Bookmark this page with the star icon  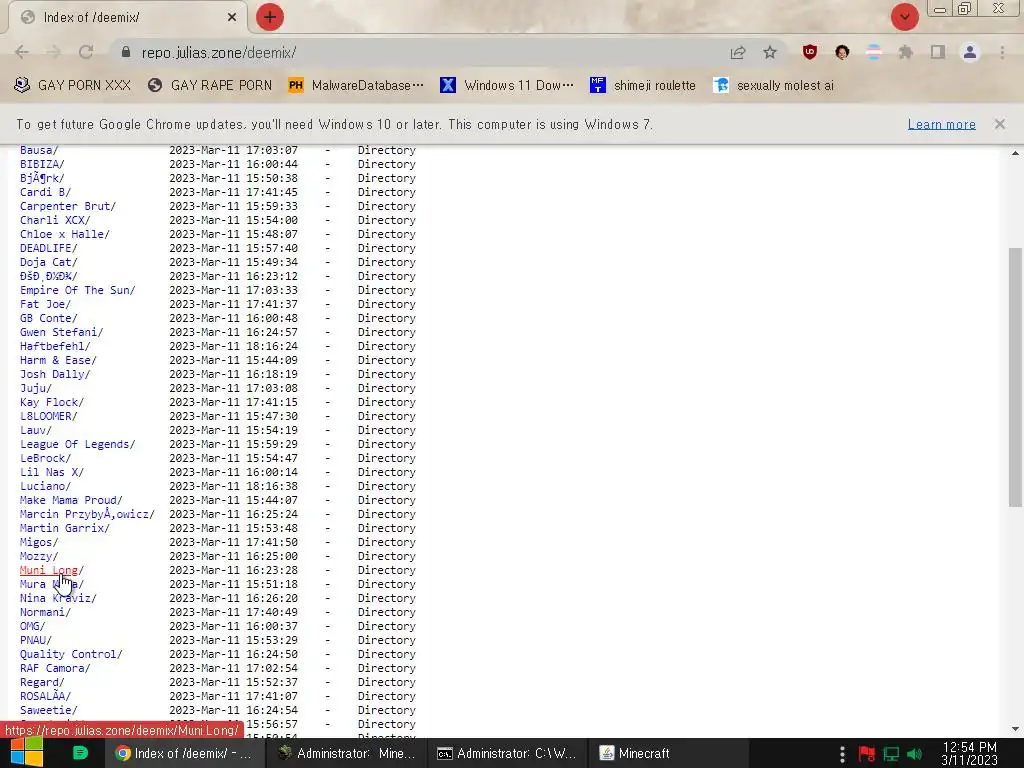click(x=770, y=52)
